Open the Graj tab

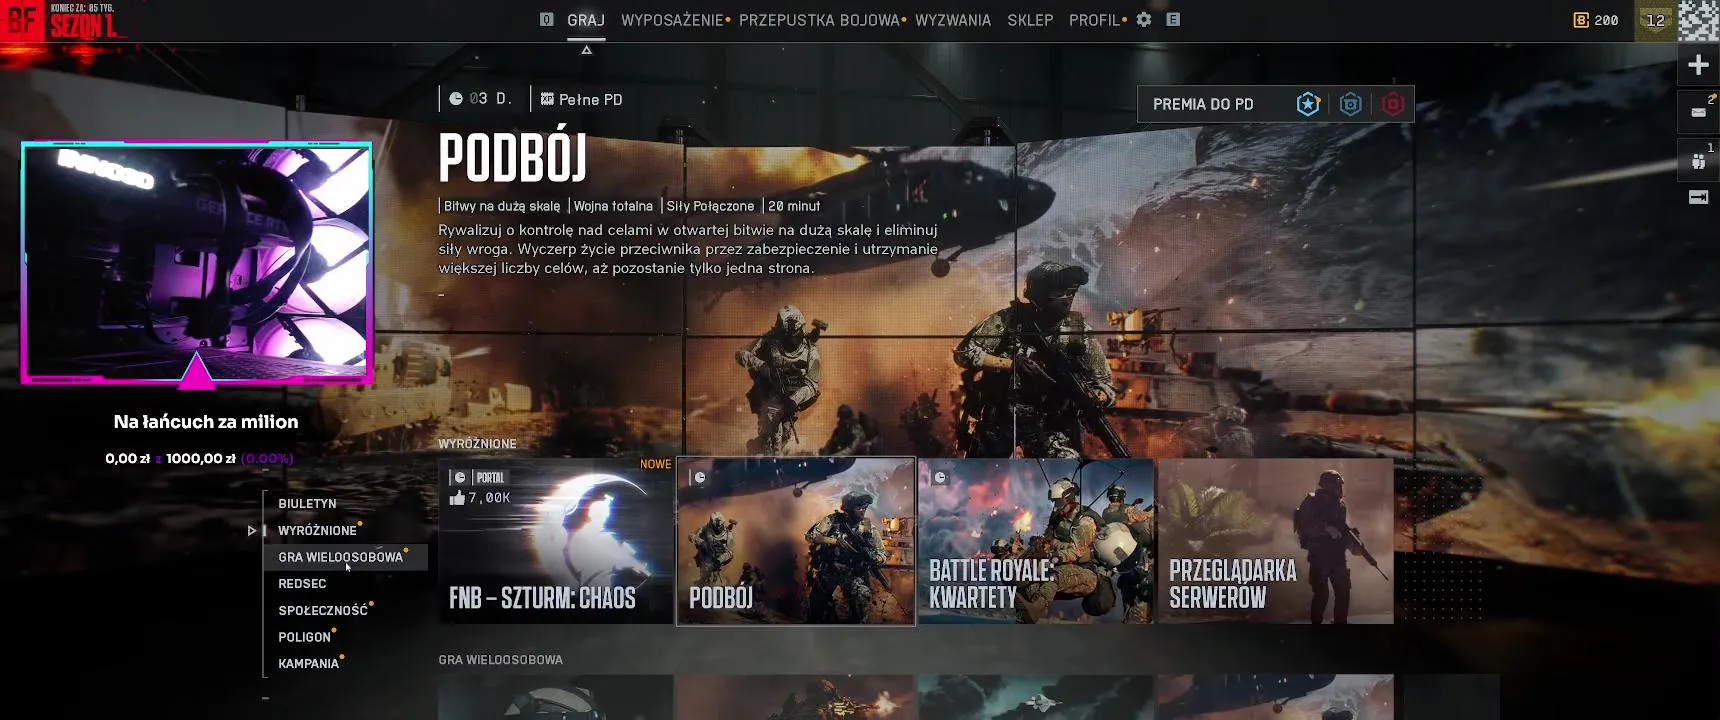pos(586,20)
